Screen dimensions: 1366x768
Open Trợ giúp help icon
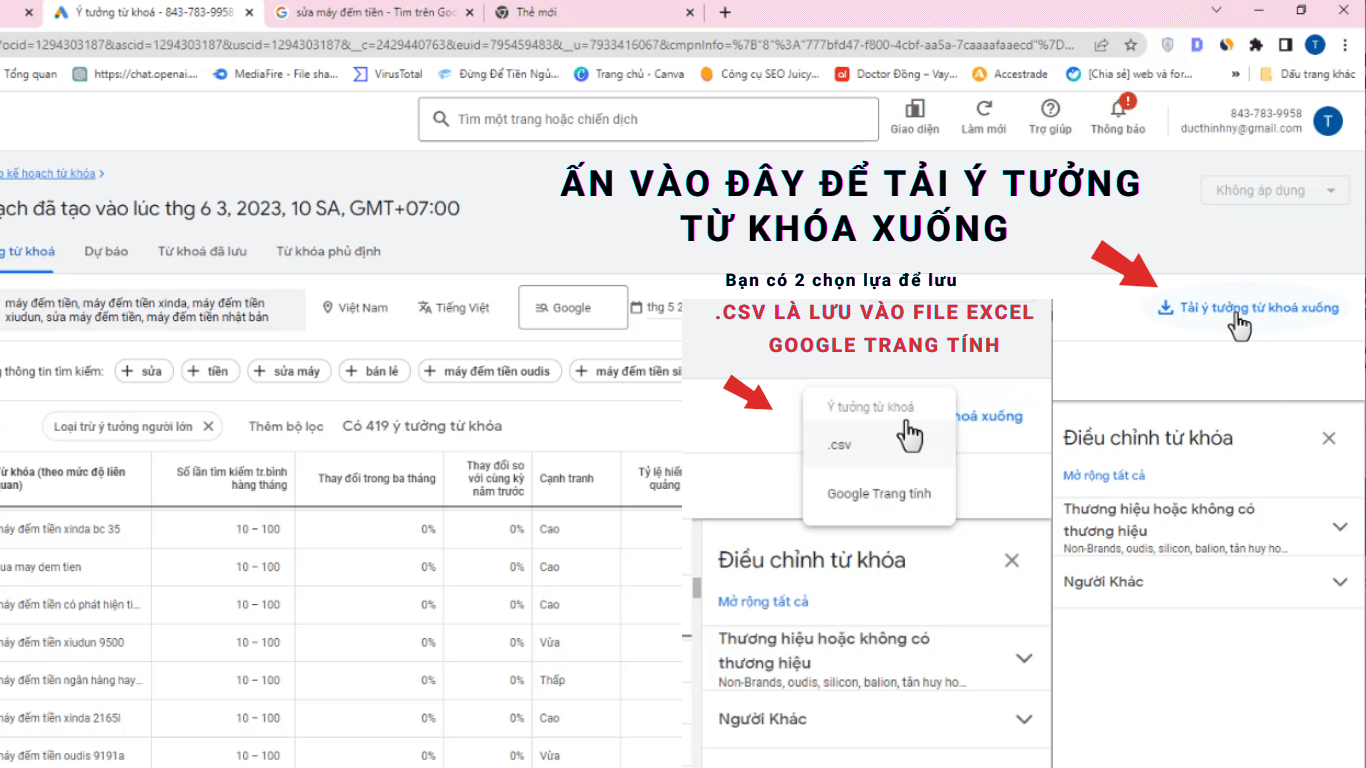(x=1049, y=116)
